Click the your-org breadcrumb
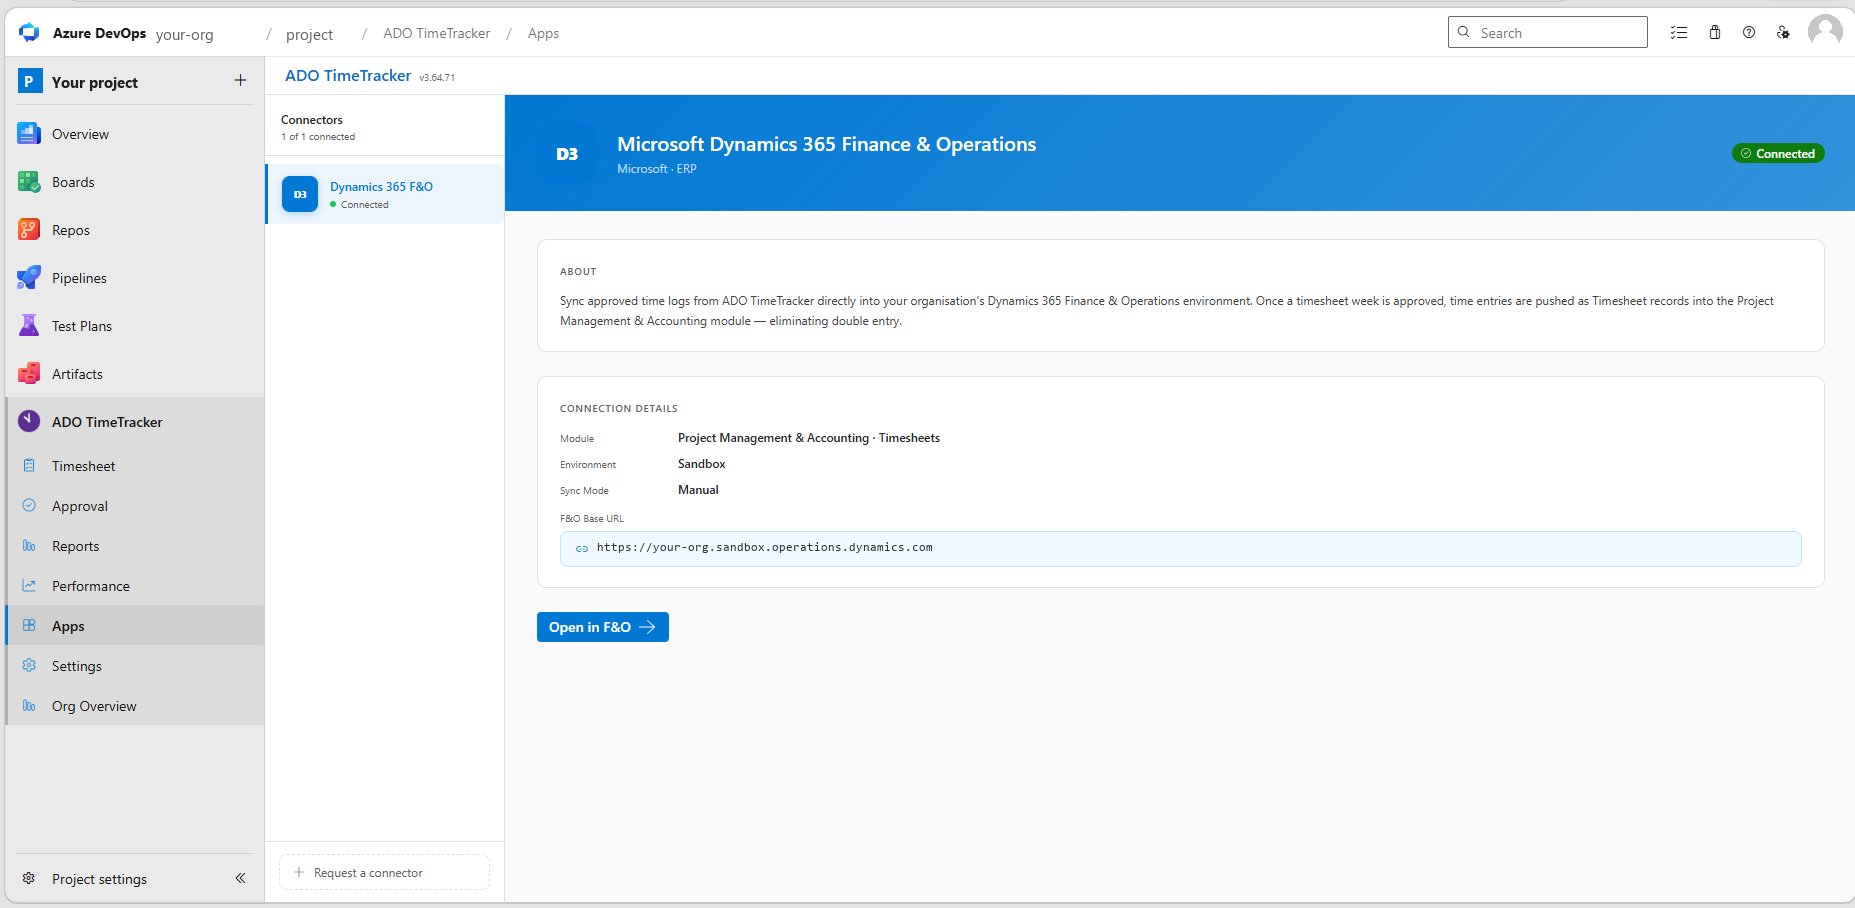The width and height of the screenshot is (1855, 908). tap(185, 34)
